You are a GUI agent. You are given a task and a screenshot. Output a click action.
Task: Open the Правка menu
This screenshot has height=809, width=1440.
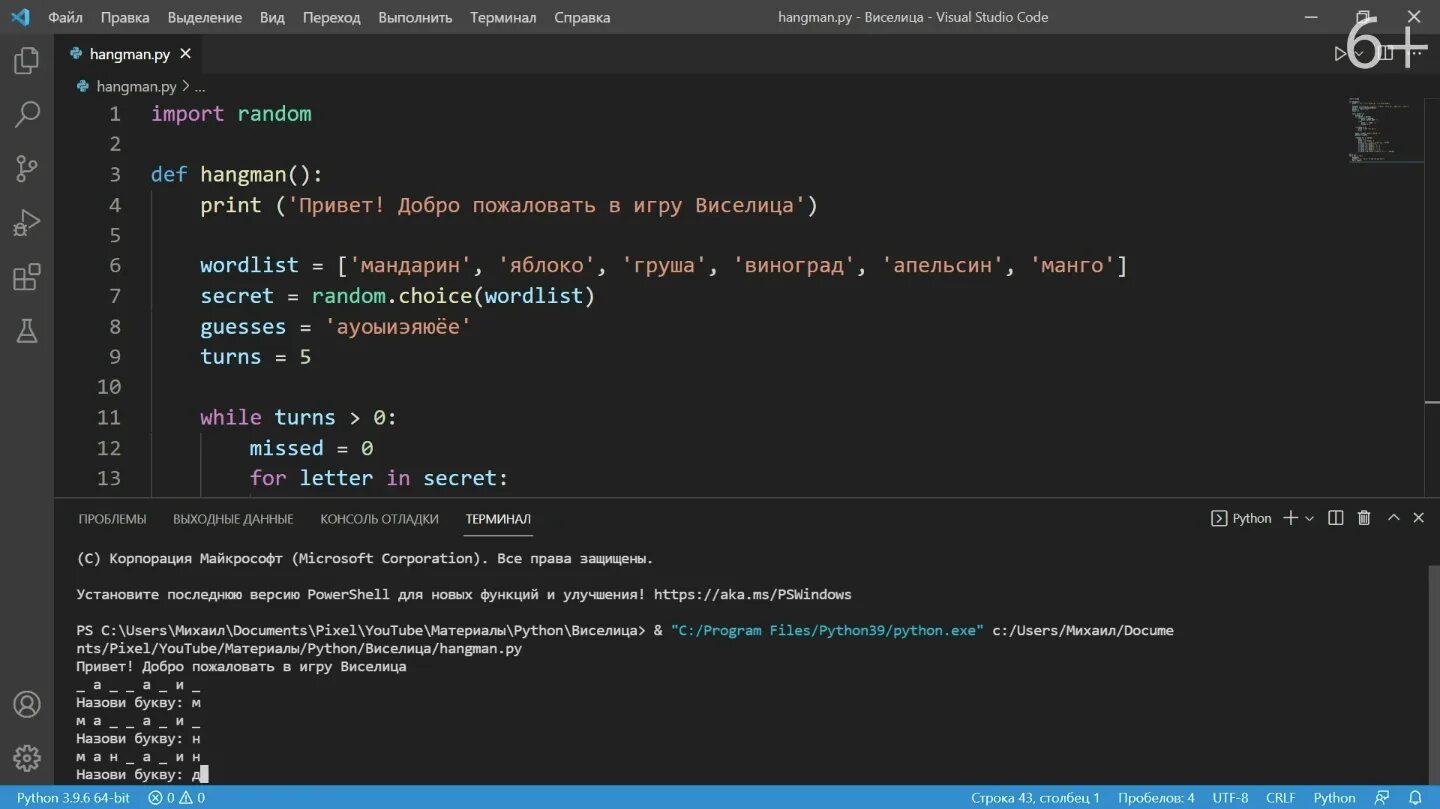point(125,17)
